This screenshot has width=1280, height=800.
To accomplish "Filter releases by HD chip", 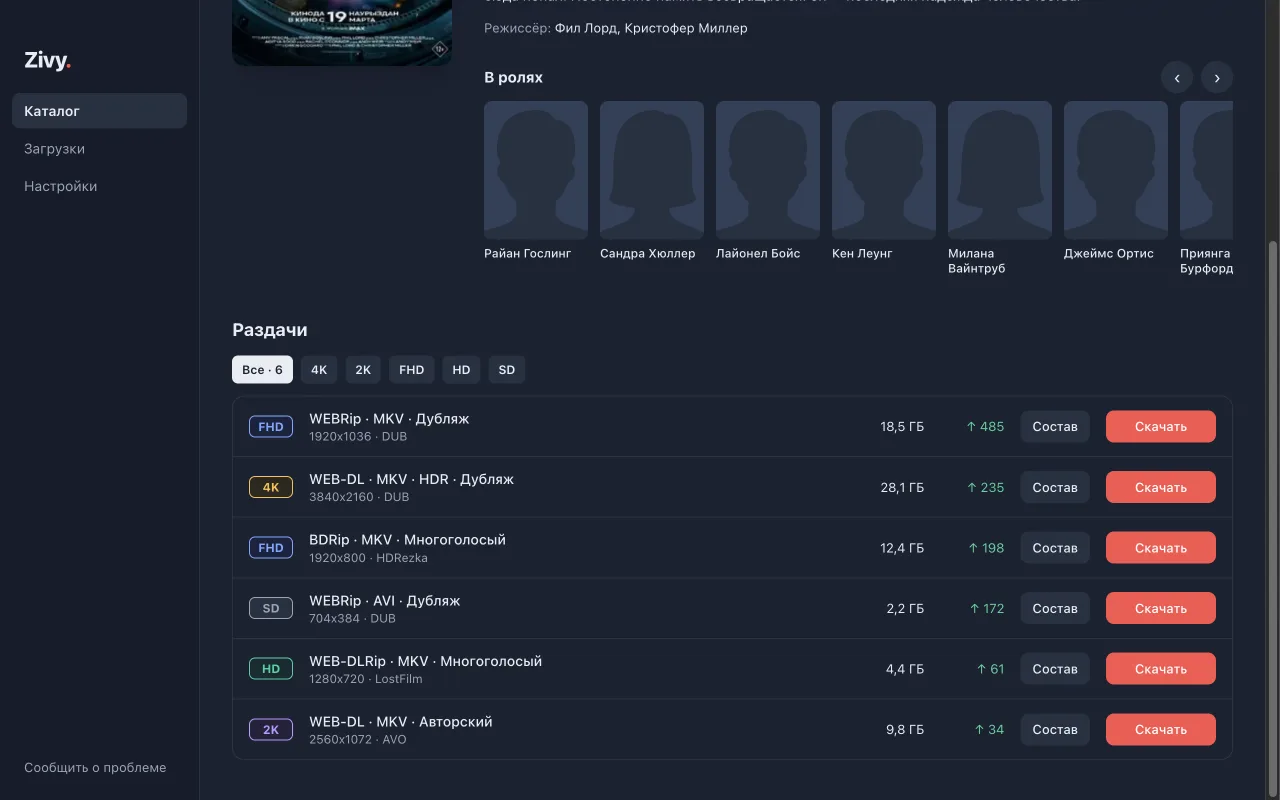I will point(461,370).
